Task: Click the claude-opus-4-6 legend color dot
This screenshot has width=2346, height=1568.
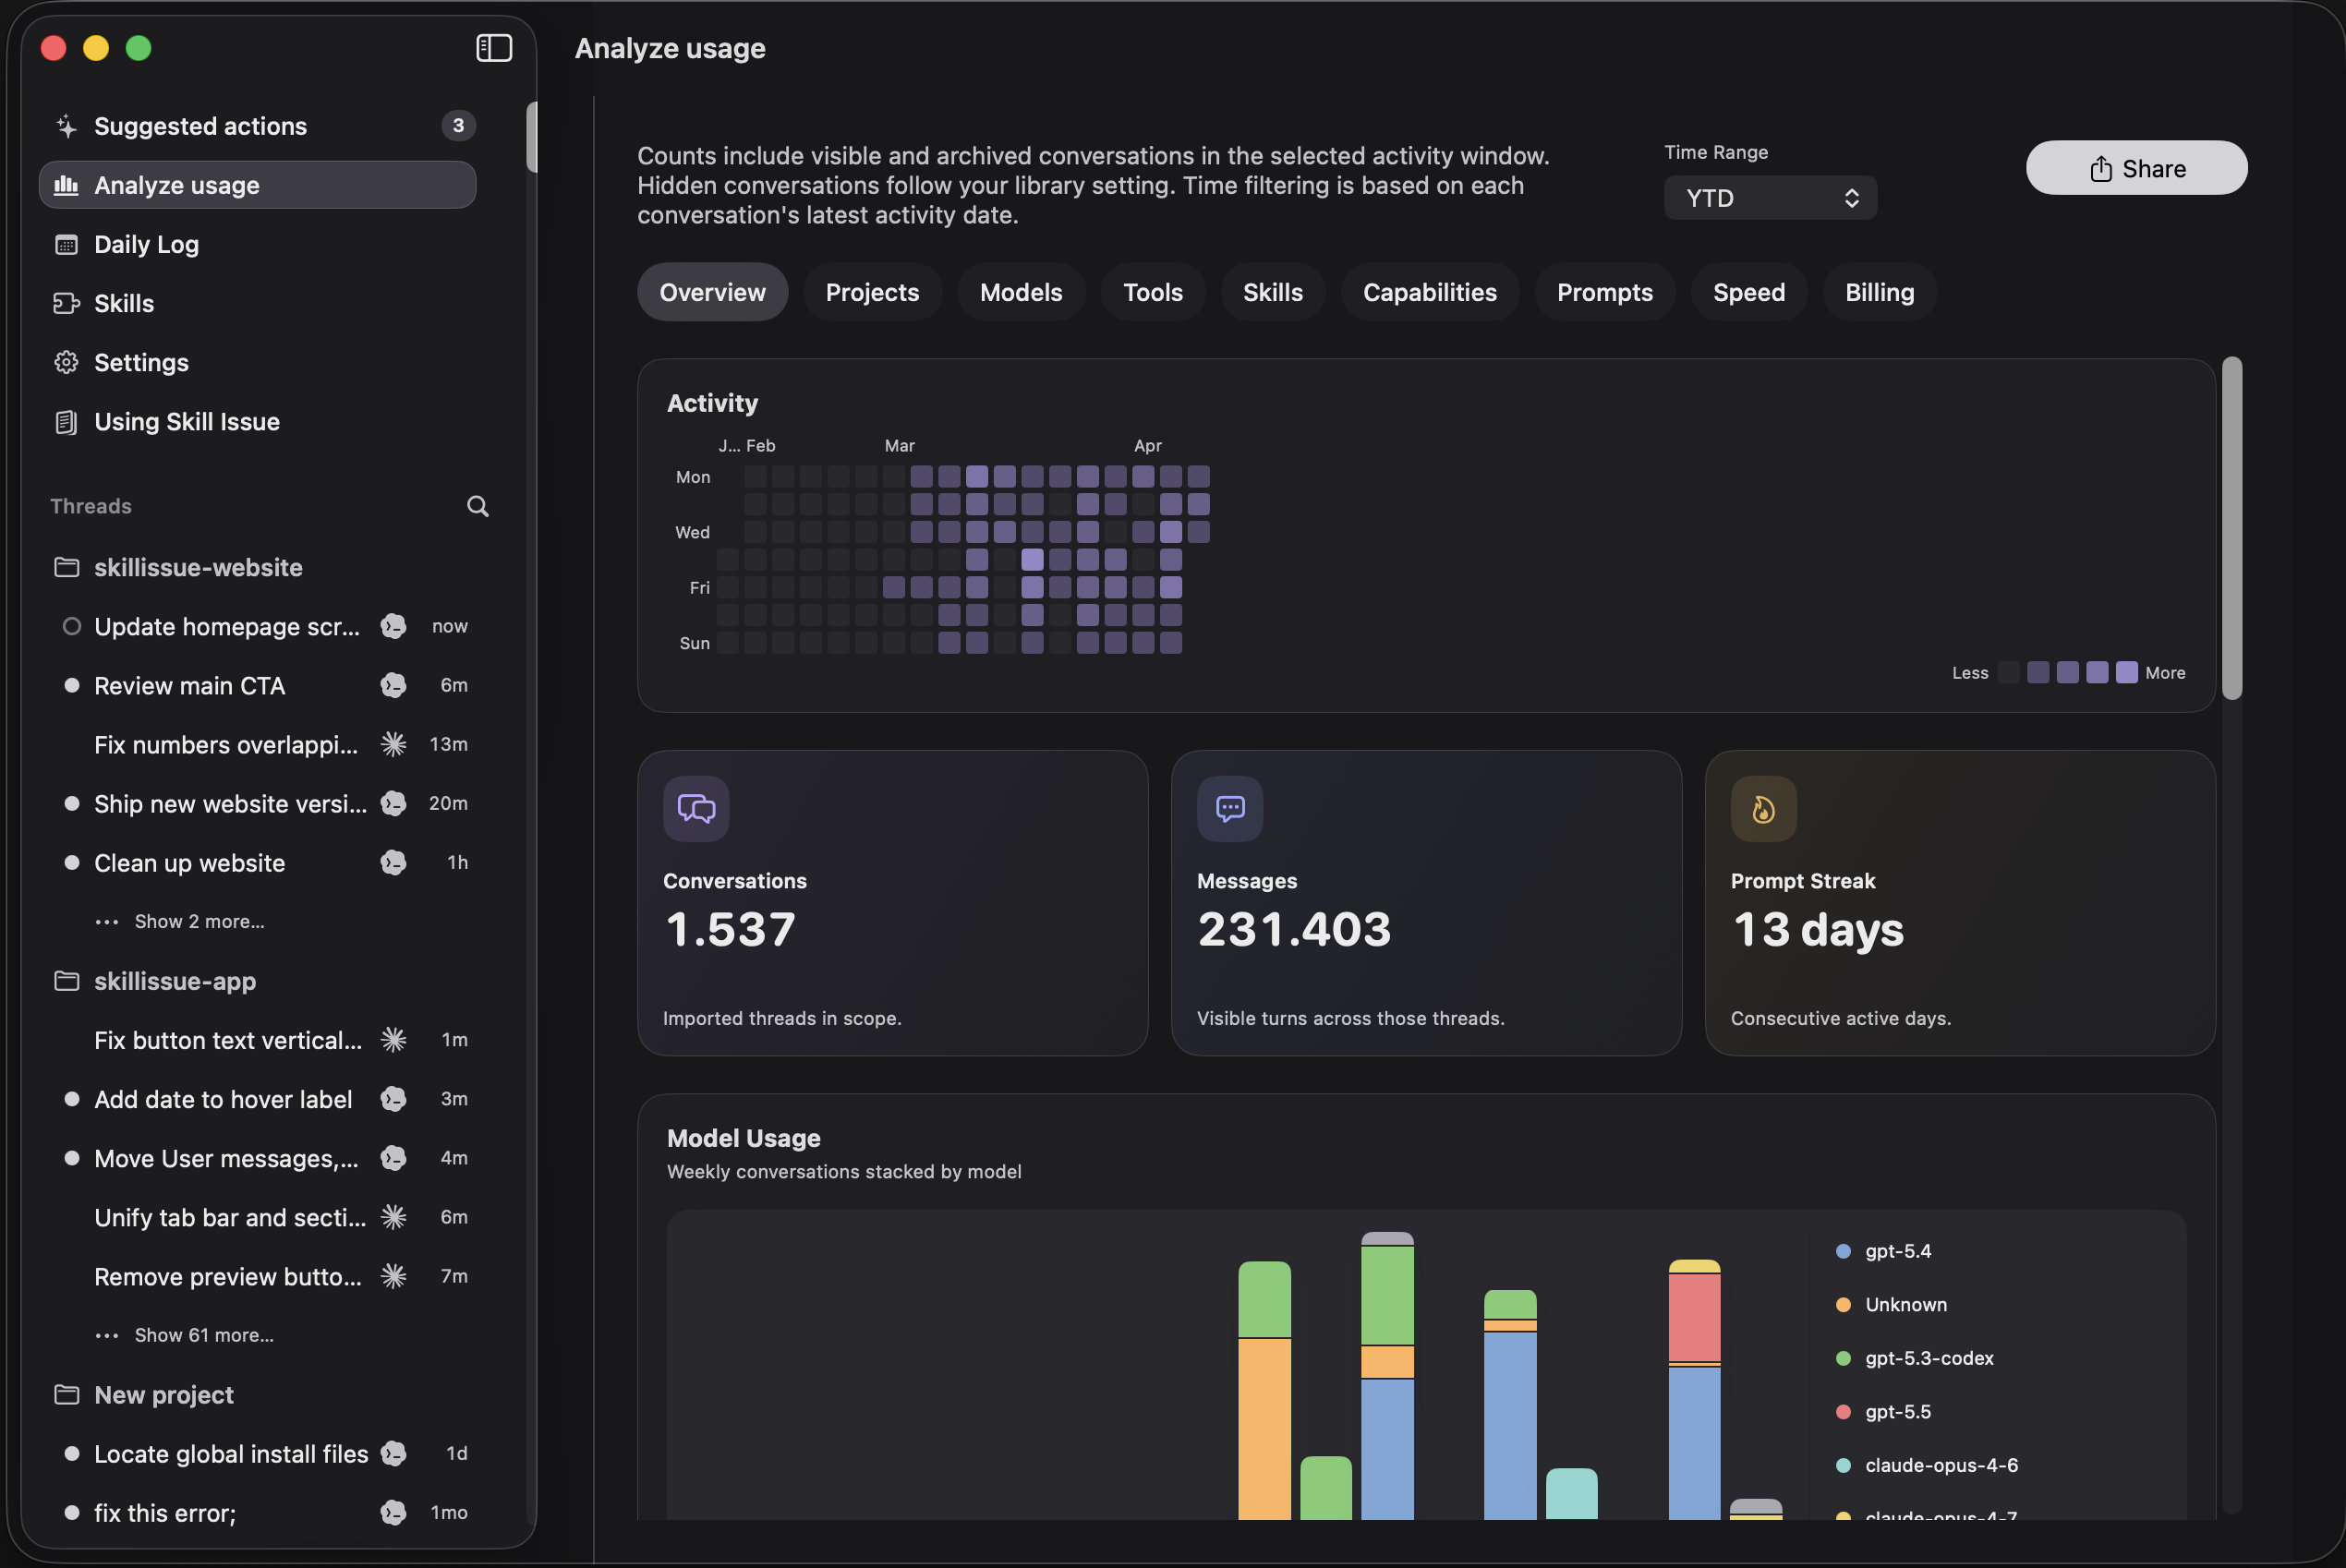Action: [1843, 1465]
